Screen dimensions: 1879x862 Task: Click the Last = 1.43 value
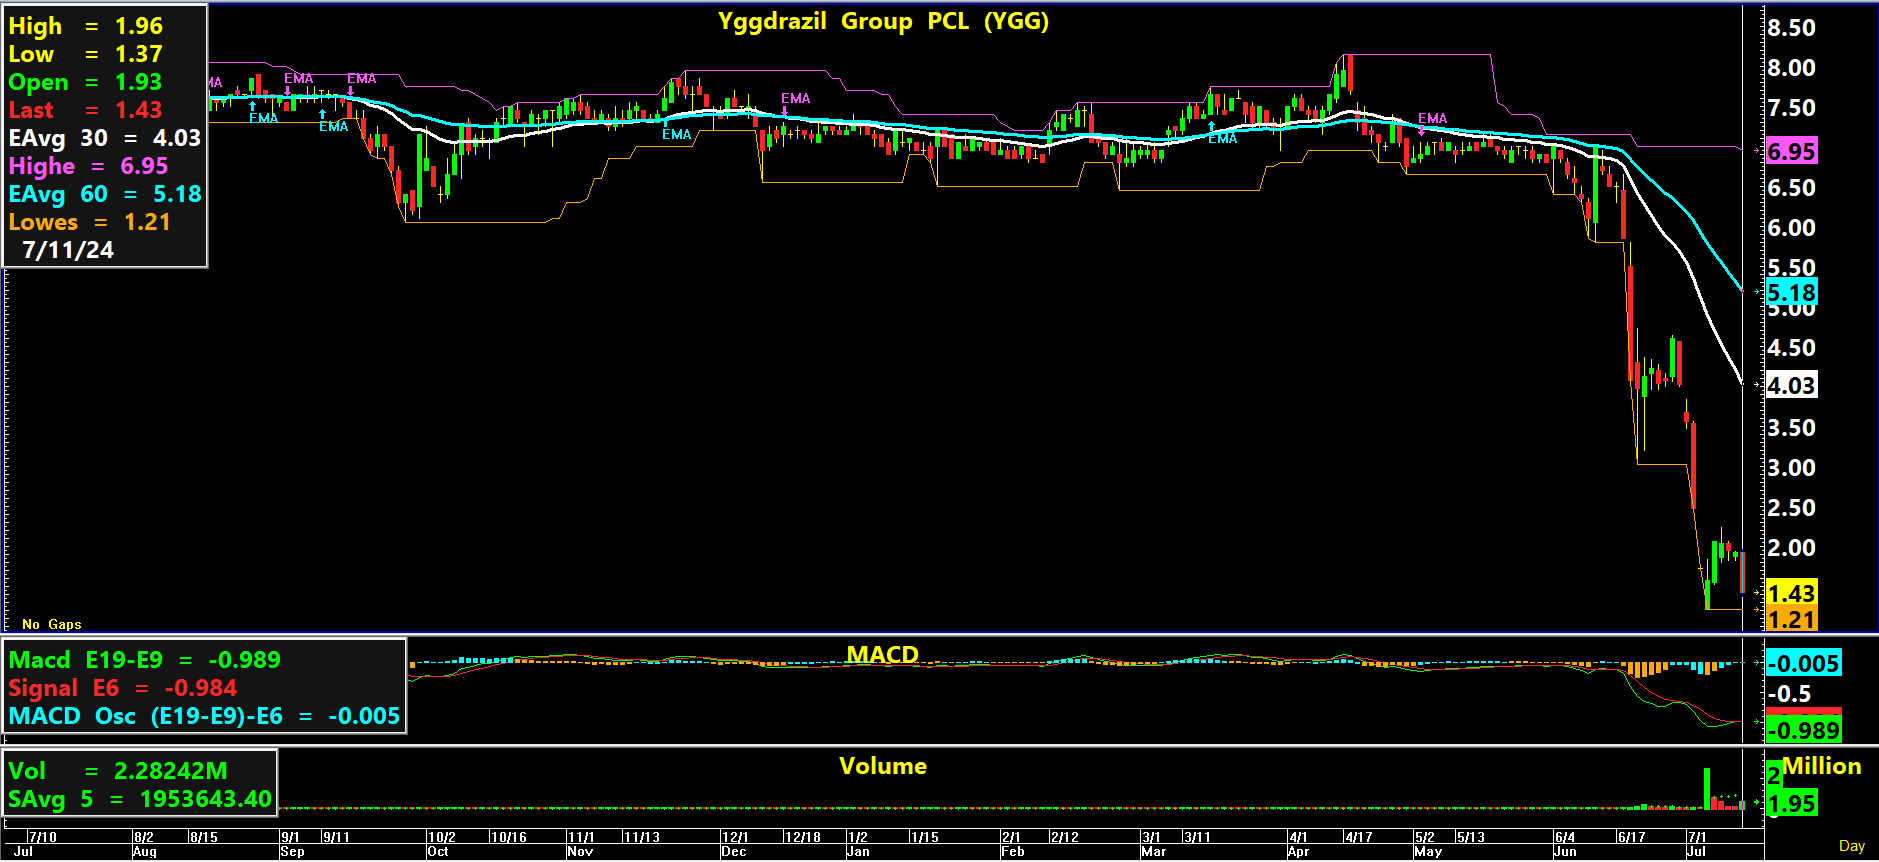pos(85,110)
